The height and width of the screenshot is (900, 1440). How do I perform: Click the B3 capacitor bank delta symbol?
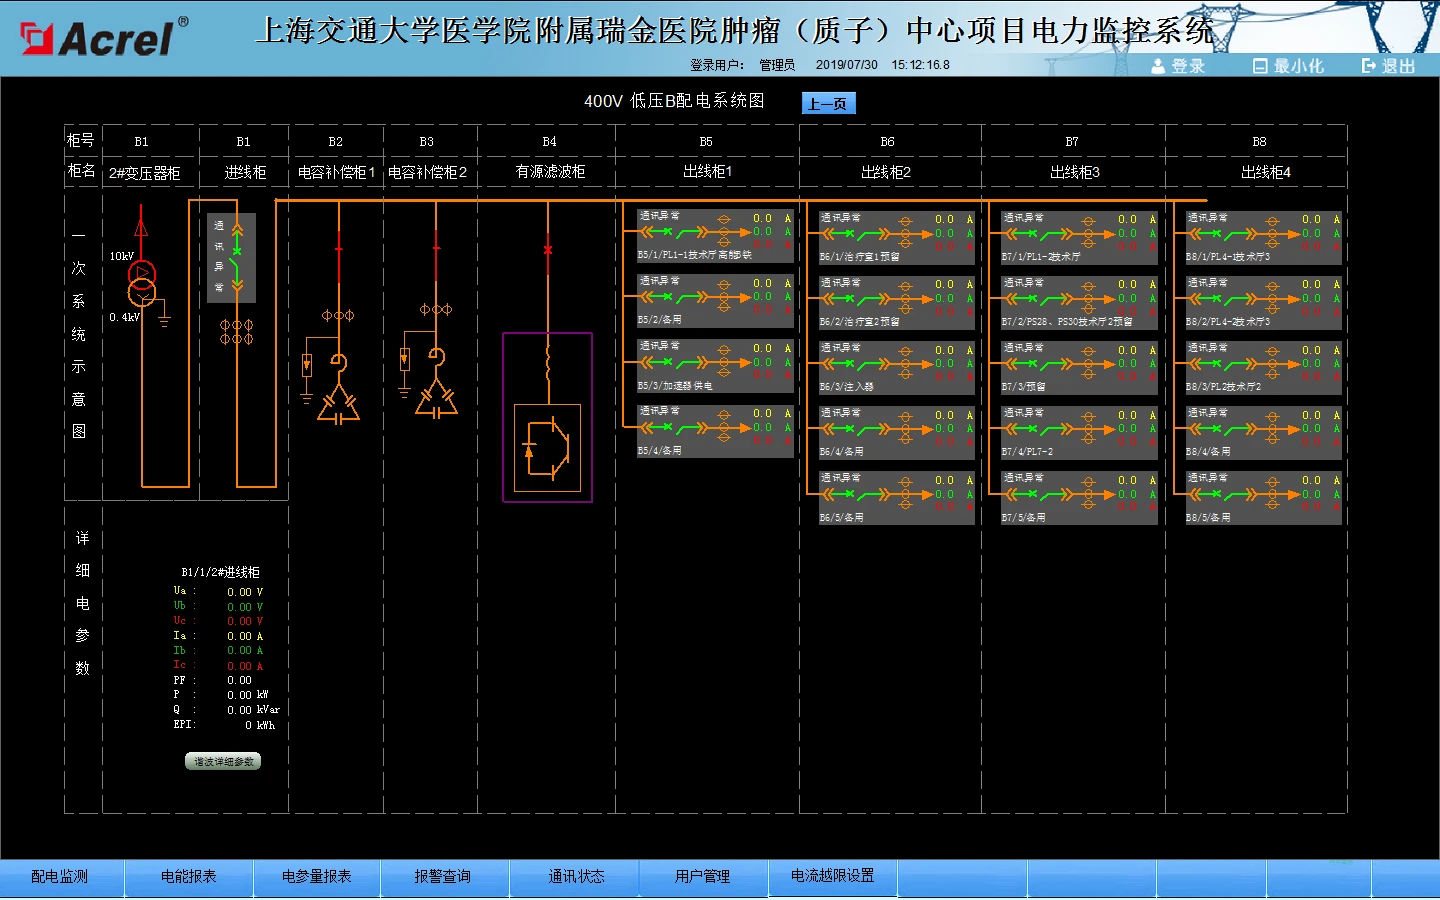pos(436,401)
